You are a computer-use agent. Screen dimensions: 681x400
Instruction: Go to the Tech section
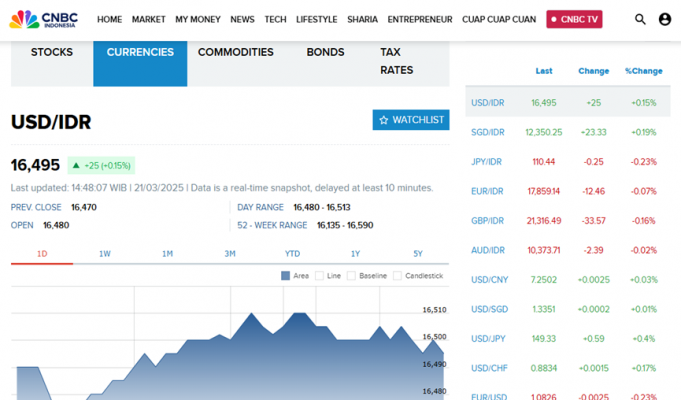click(275, 19)
